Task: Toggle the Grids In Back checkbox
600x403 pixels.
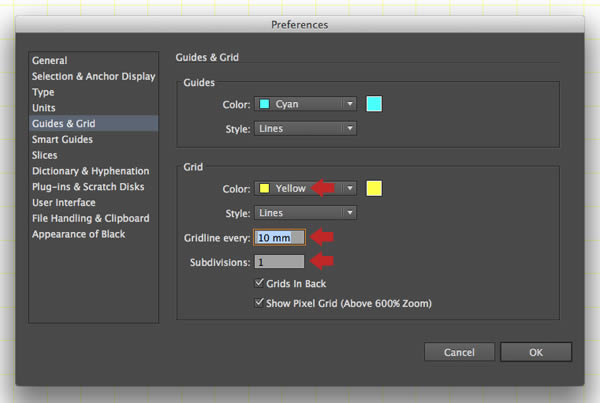Action: pos(259,283)
